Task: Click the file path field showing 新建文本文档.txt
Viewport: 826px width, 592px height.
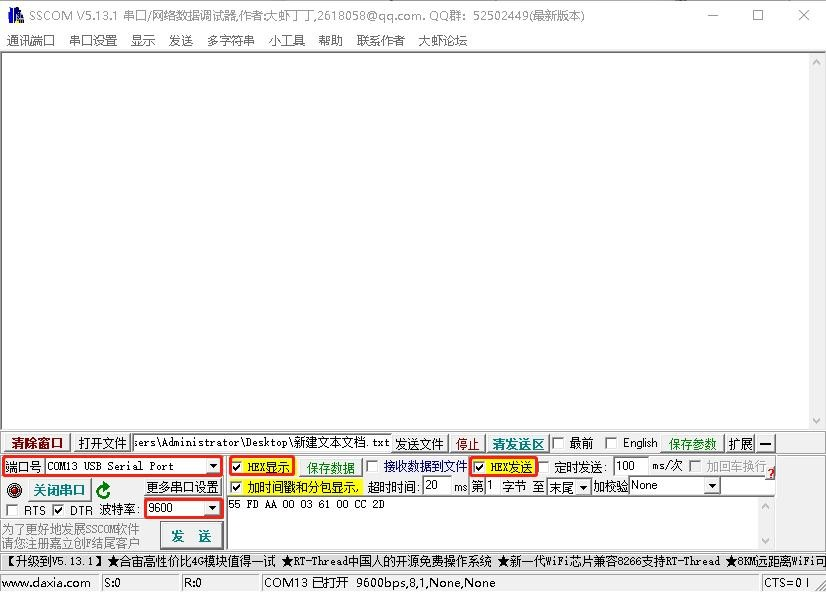Action: (262, 443)
